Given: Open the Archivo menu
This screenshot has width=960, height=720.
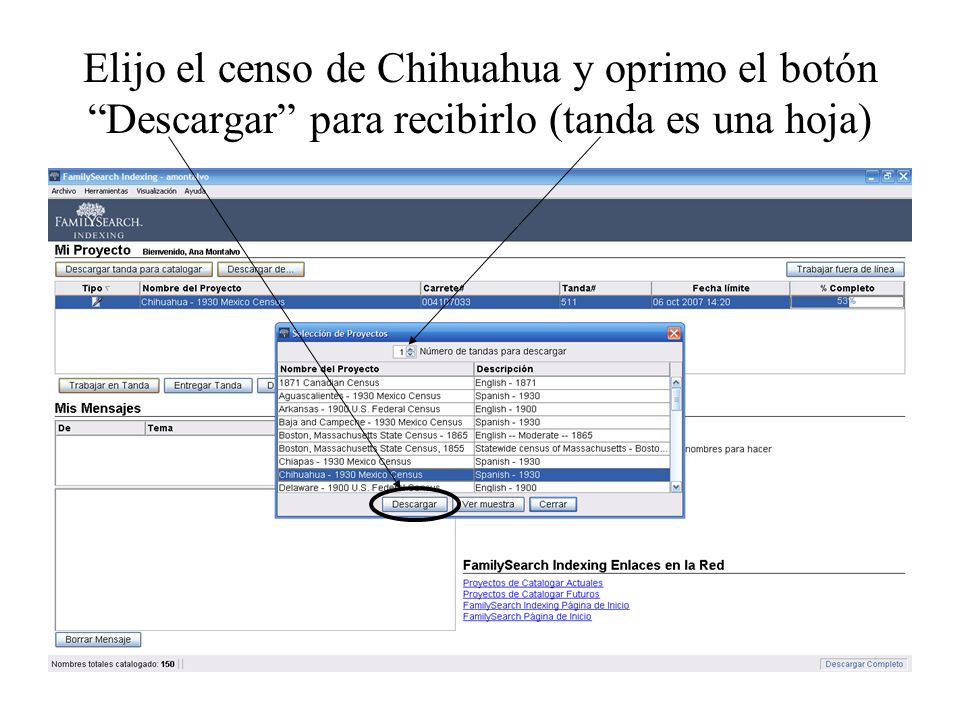Looking at the screenshot, I should coord(64,191).
